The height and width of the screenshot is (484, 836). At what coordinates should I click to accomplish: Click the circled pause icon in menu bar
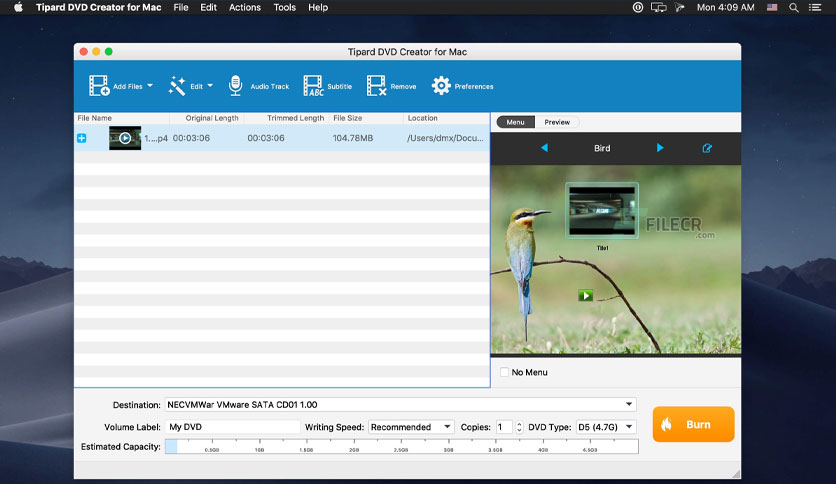638,7
